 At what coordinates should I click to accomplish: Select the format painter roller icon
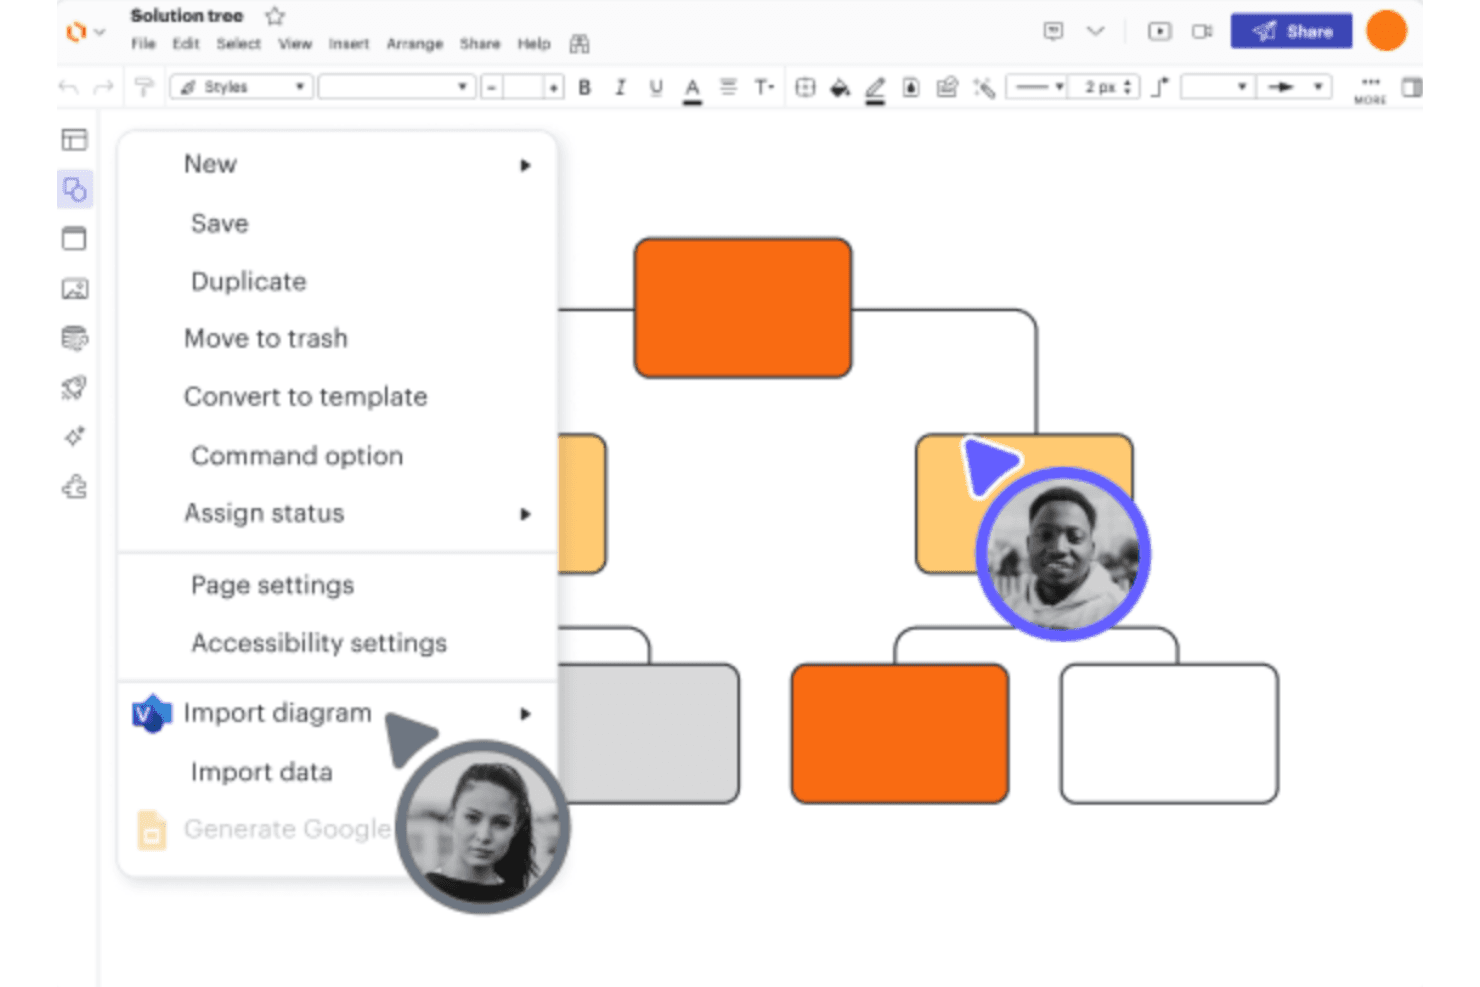pyautogui.click(x=144, y=87)
